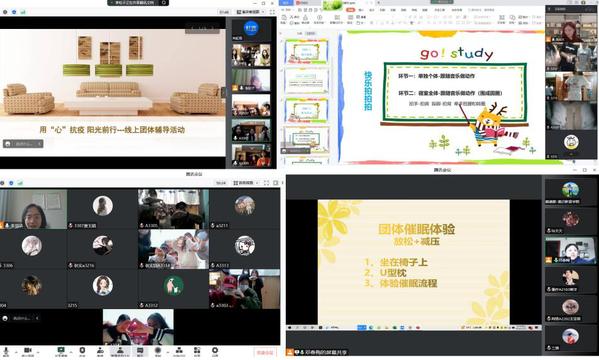Click the microphone mute icon in meeting toolbar
599x360 pixels.
[5, 351]
